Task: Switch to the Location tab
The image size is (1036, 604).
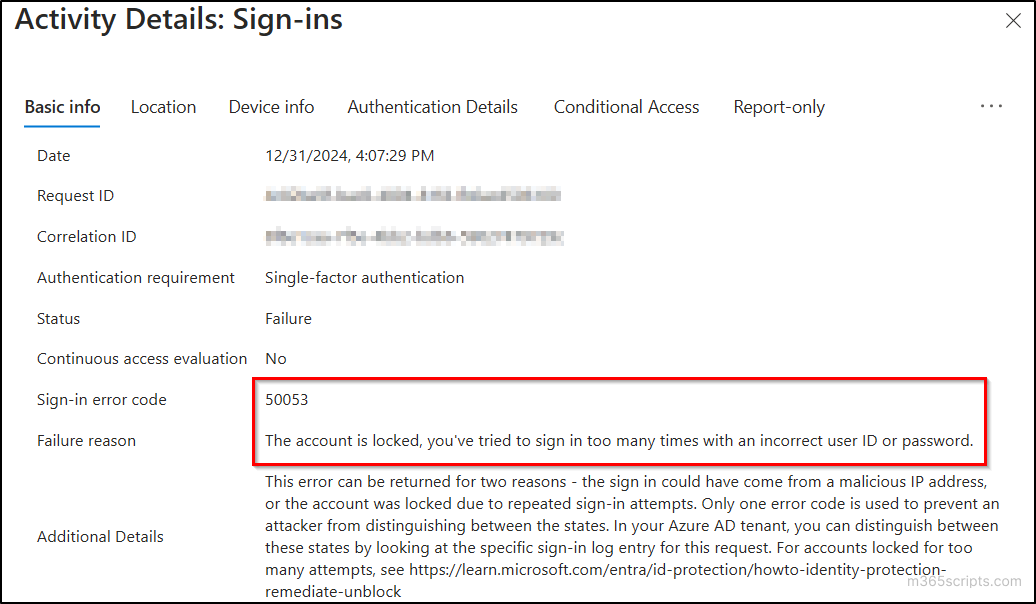Action: (163, 107)
